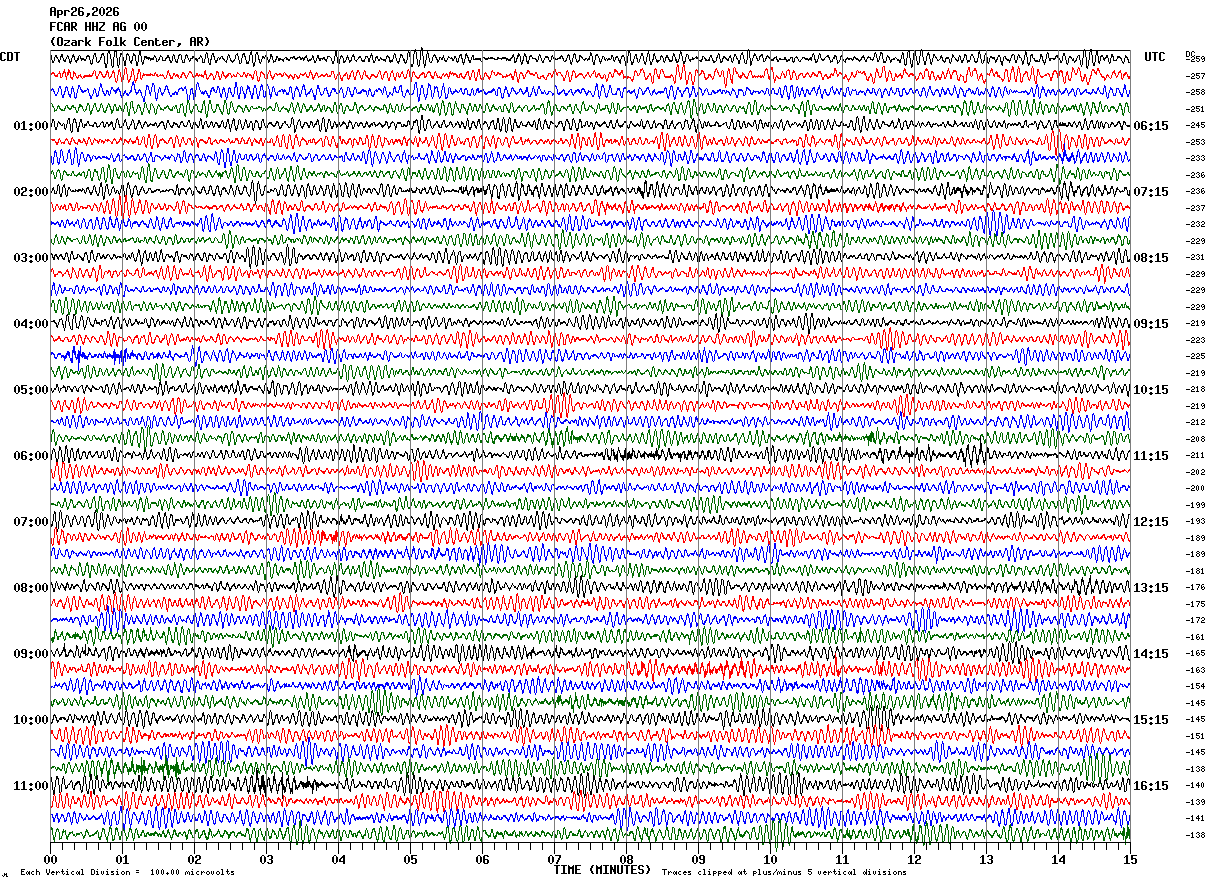Select the 04:00 CDT row label

pos(31,324)
